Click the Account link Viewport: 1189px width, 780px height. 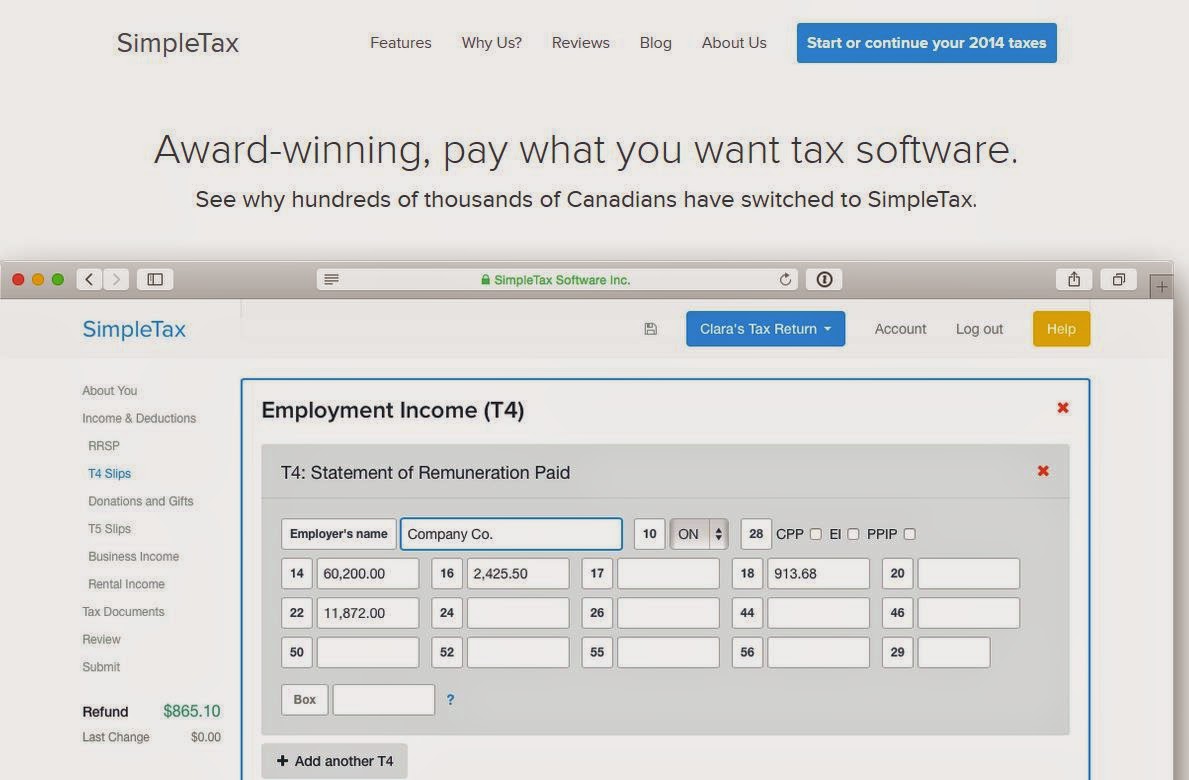tap(900, 329)
